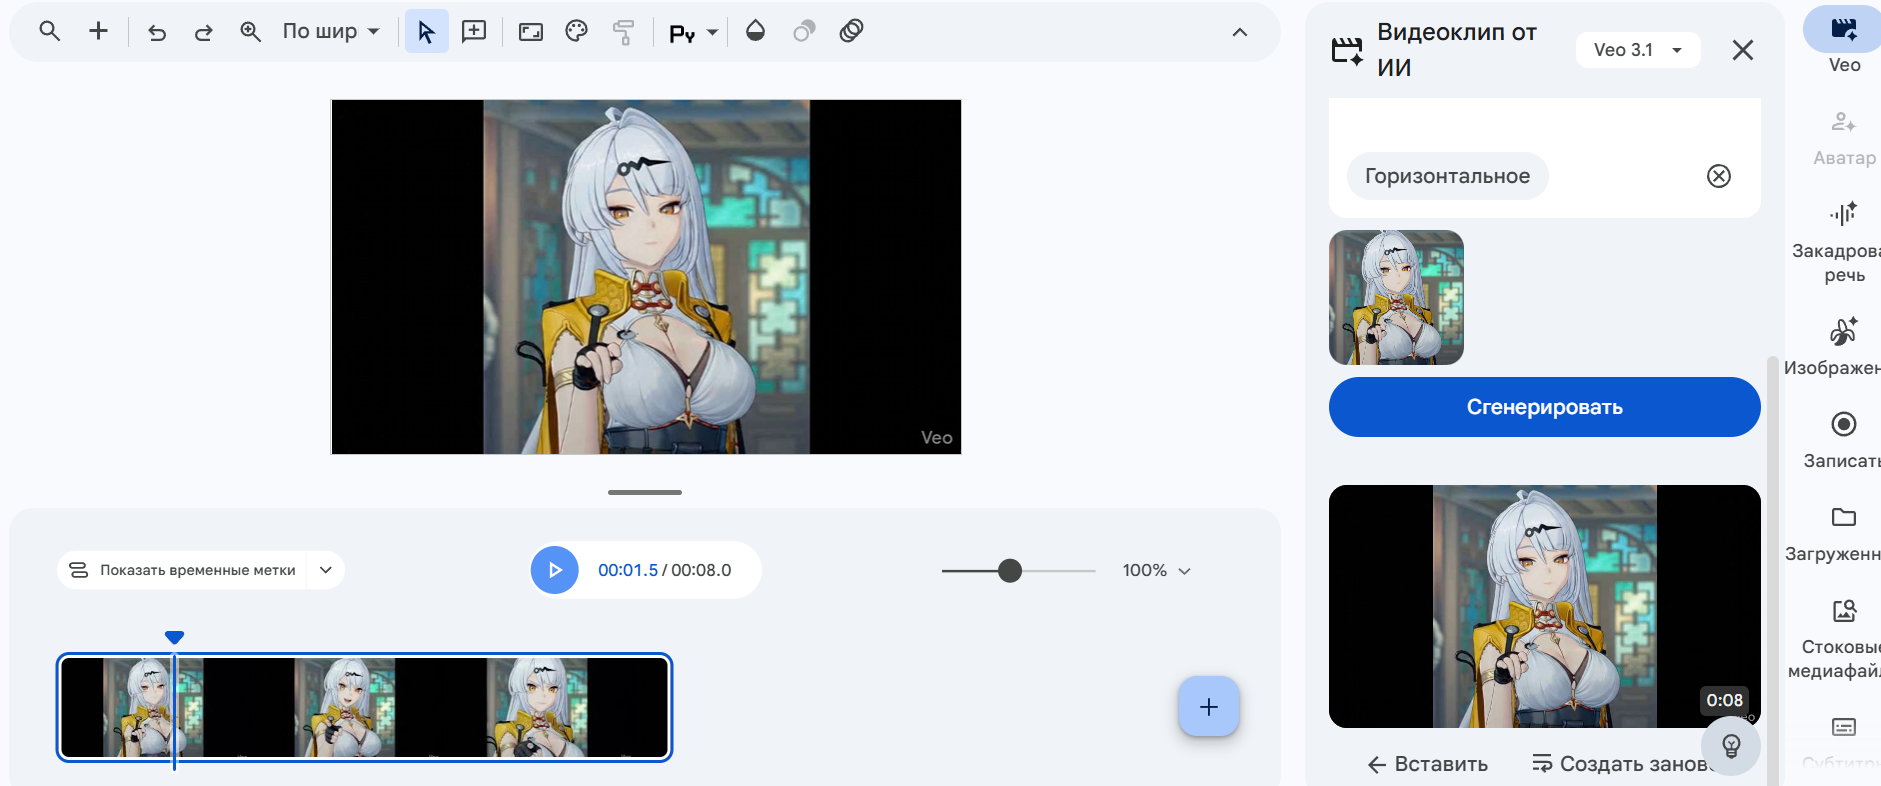Image resolution: width=1881 pixels, height=786 pixels.
Task: Click the fill color droplet icon
Action: [x=756, y=32]
